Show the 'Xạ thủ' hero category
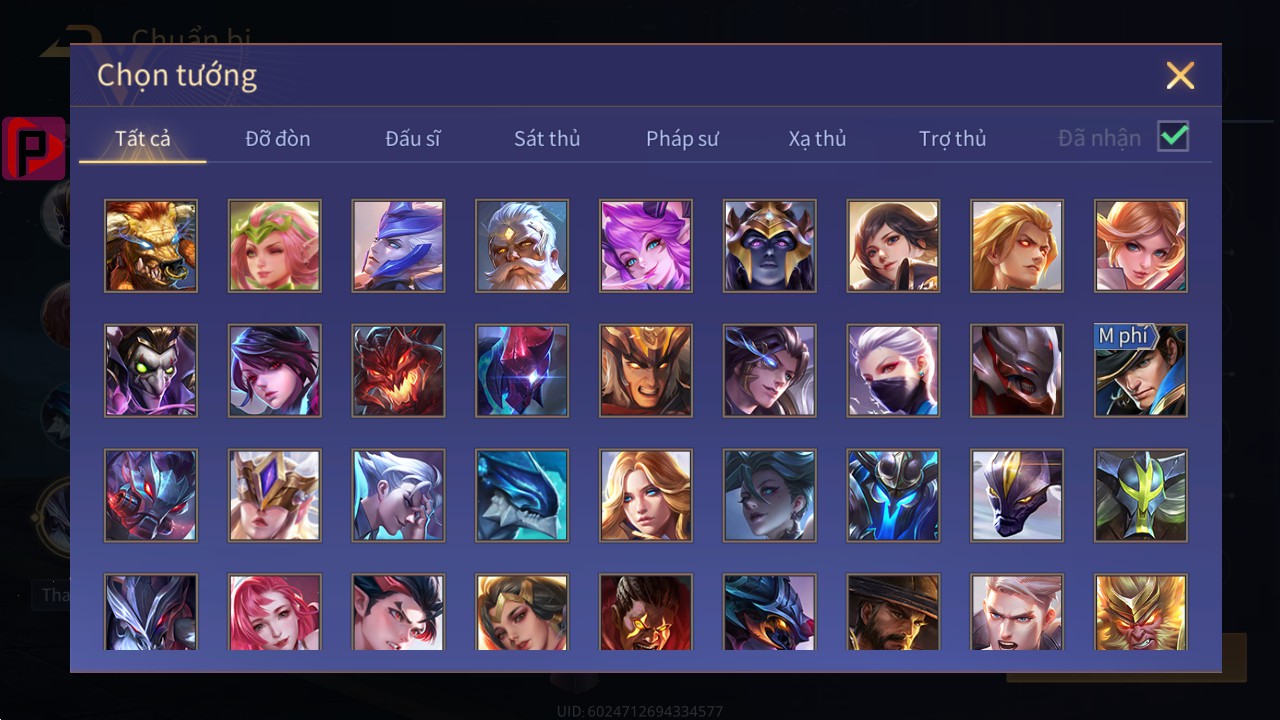 click(817, 139)
